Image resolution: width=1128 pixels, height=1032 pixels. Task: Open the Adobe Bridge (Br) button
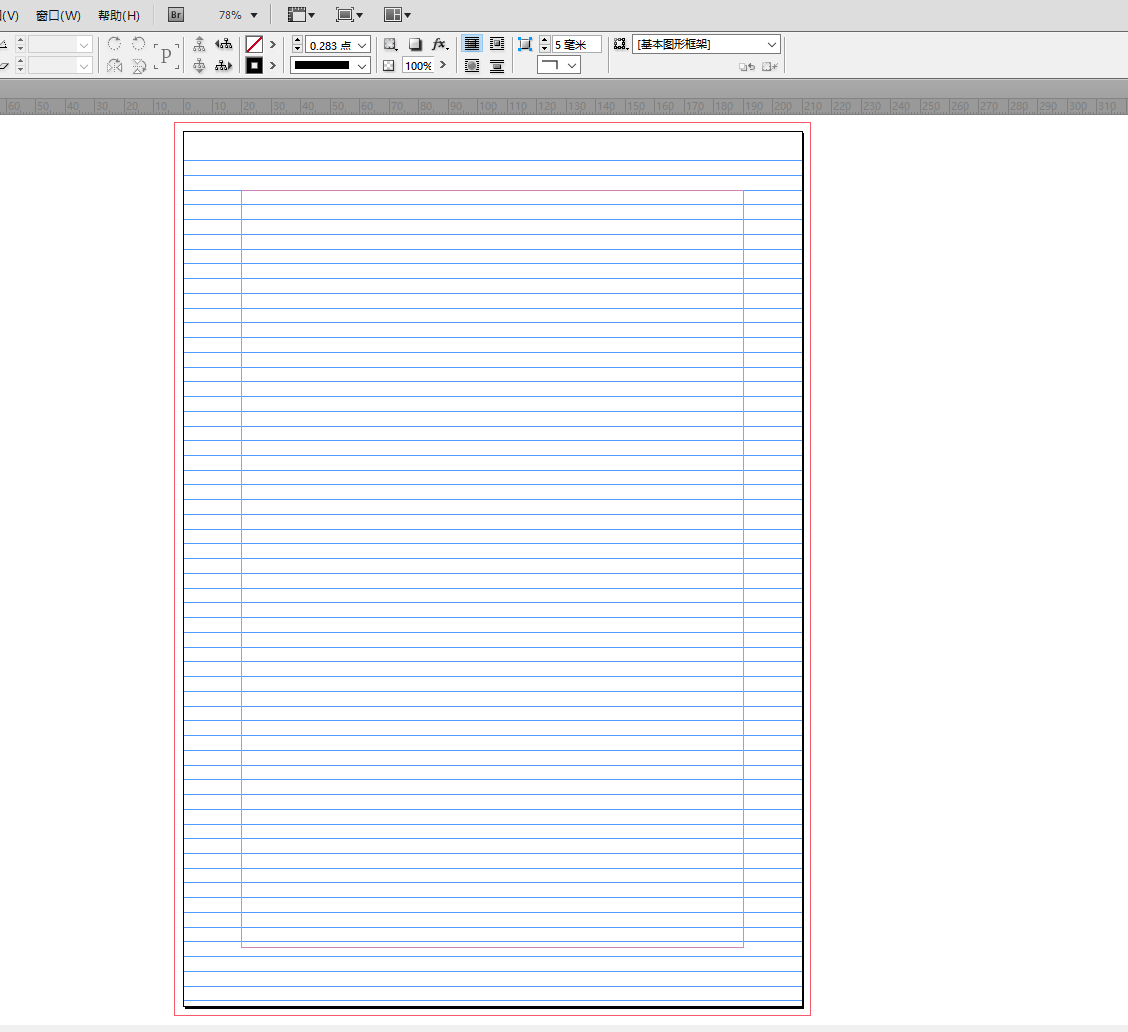[176, 15]
